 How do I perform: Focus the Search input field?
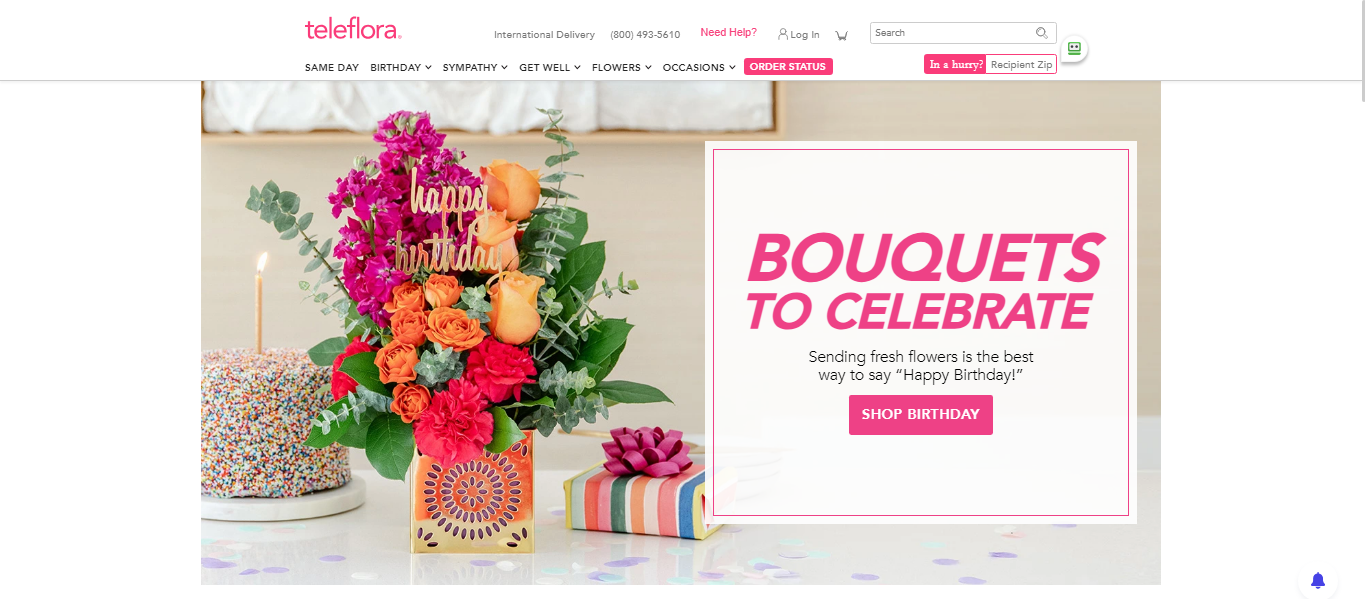coord(953,33)
